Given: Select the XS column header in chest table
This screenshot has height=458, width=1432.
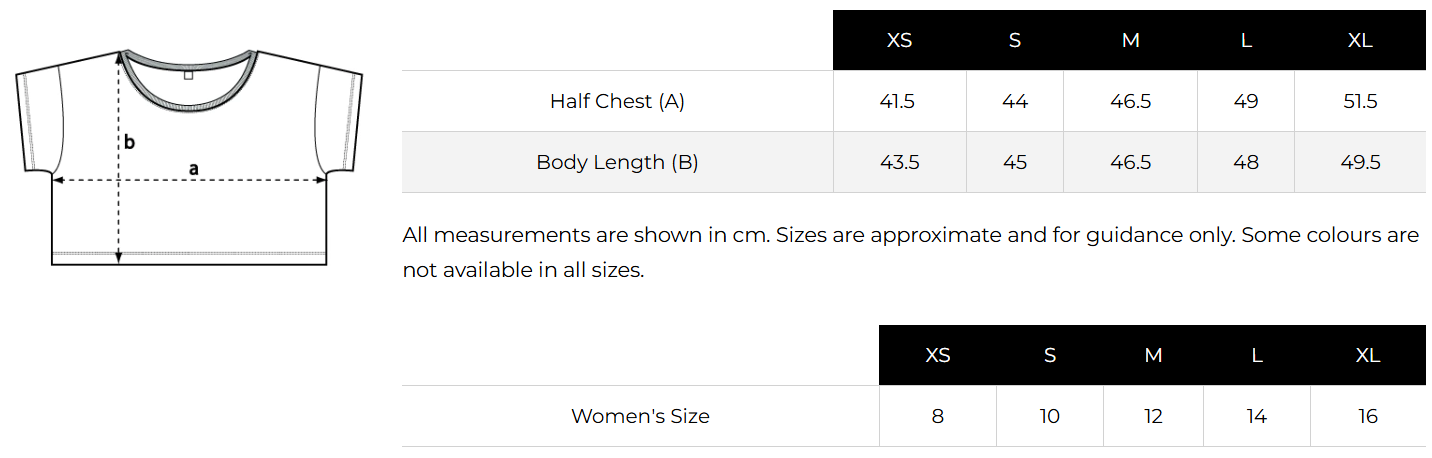Looking at the screenshot, I should pyautogui.click(x=899, y=41).
